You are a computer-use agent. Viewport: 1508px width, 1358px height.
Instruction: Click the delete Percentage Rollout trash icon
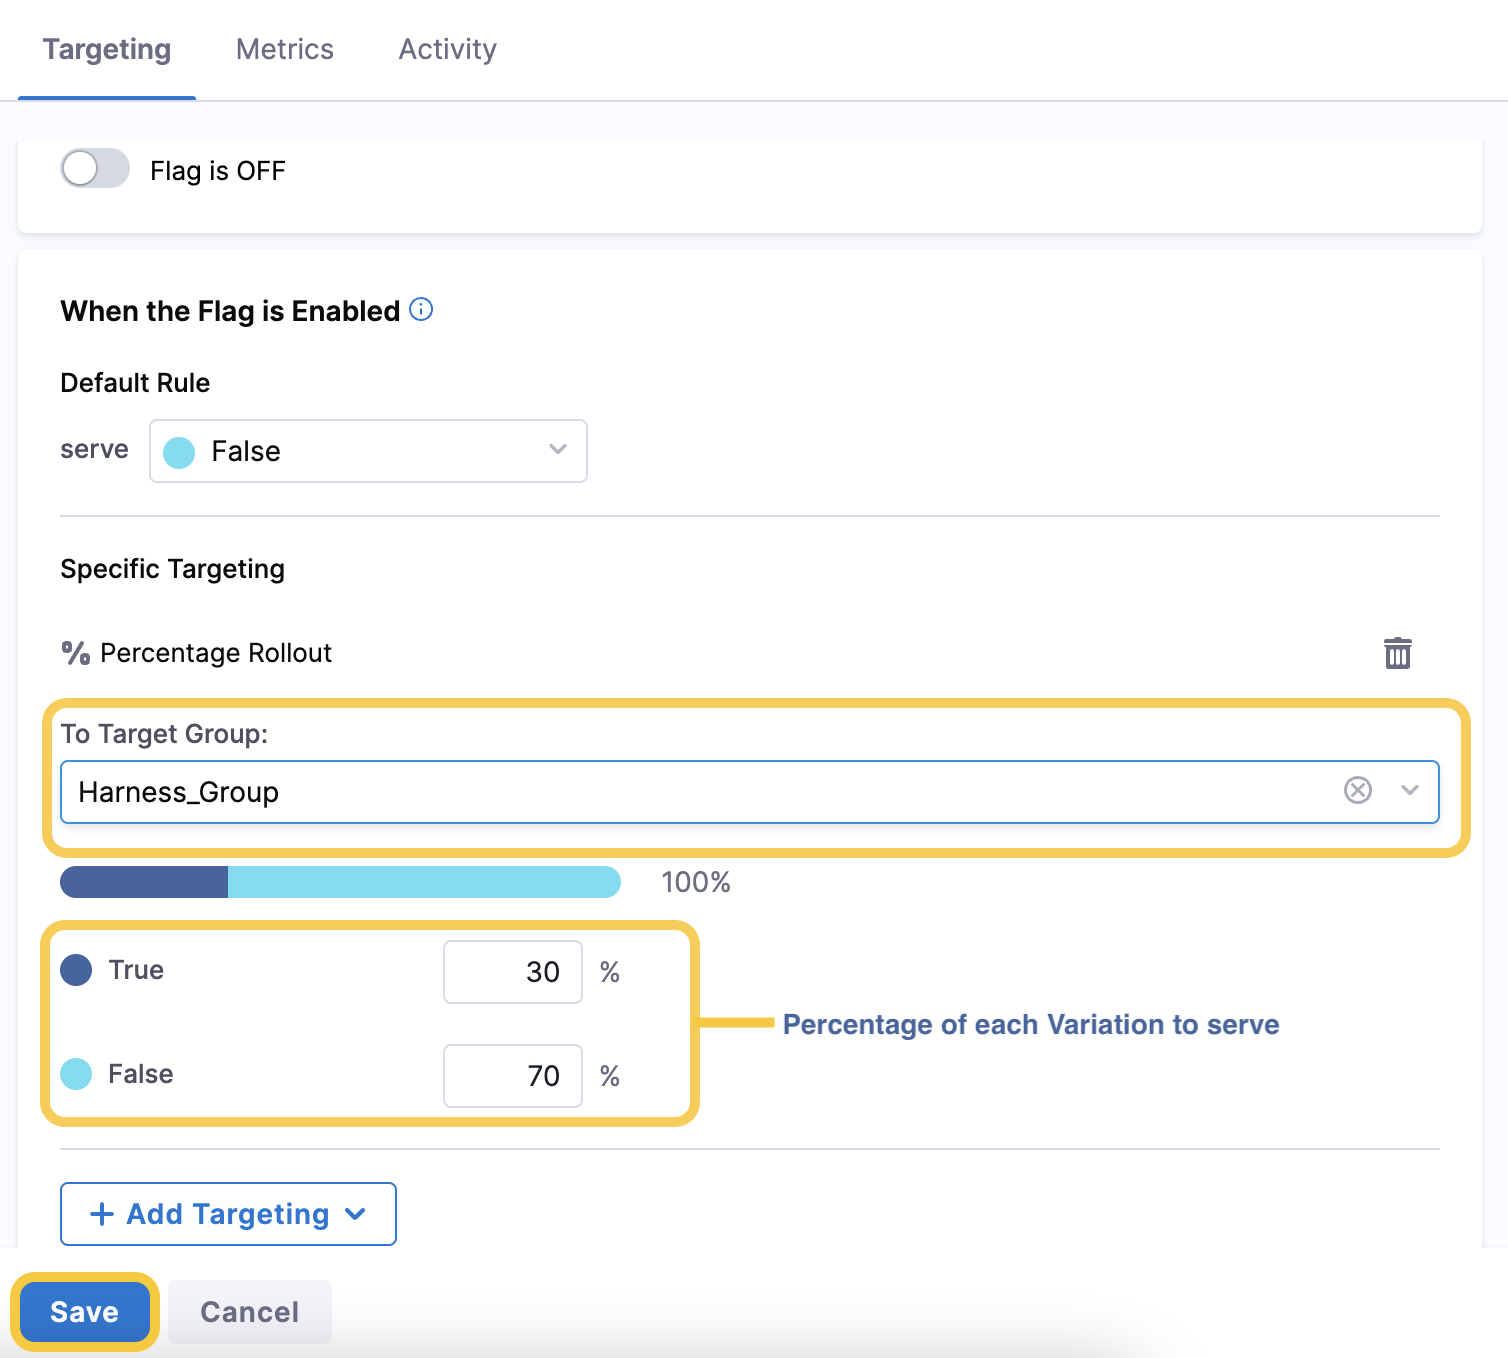tap(1397, 652)
